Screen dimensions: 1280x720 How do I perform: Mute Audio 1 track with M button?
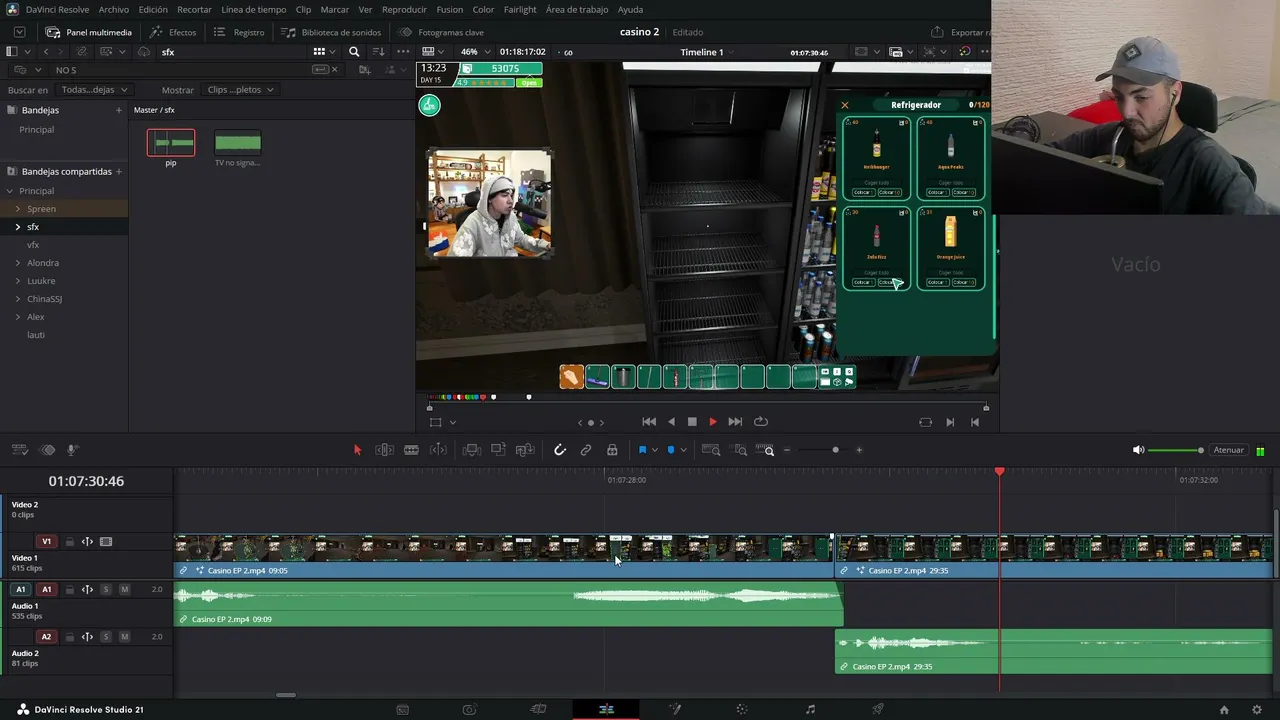[124, 589]
